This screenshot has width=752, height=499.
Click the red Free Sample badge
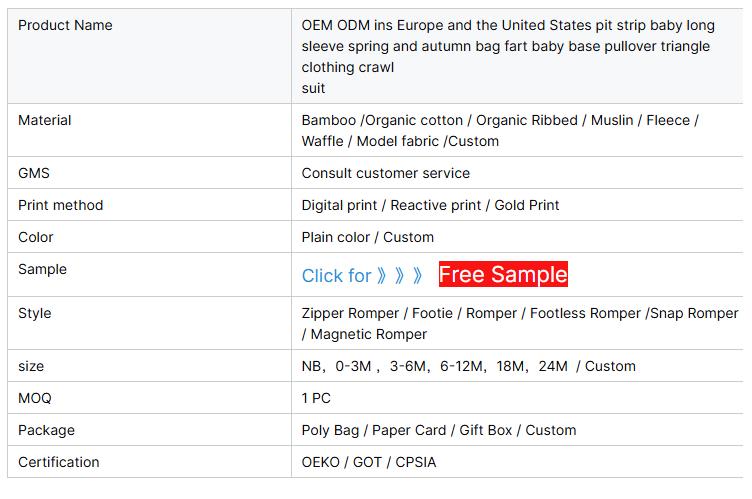pos(503,274)
